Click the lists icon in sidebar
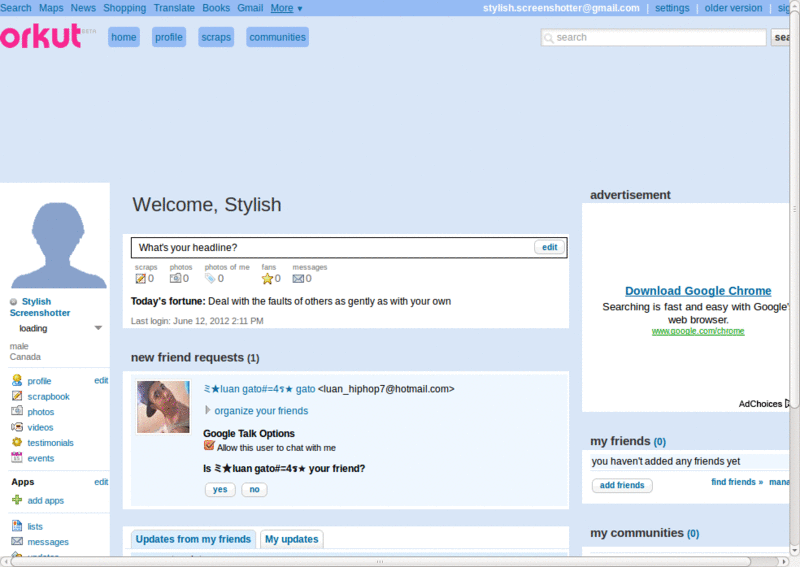800x567 pixels. click(x=17, y=526)
